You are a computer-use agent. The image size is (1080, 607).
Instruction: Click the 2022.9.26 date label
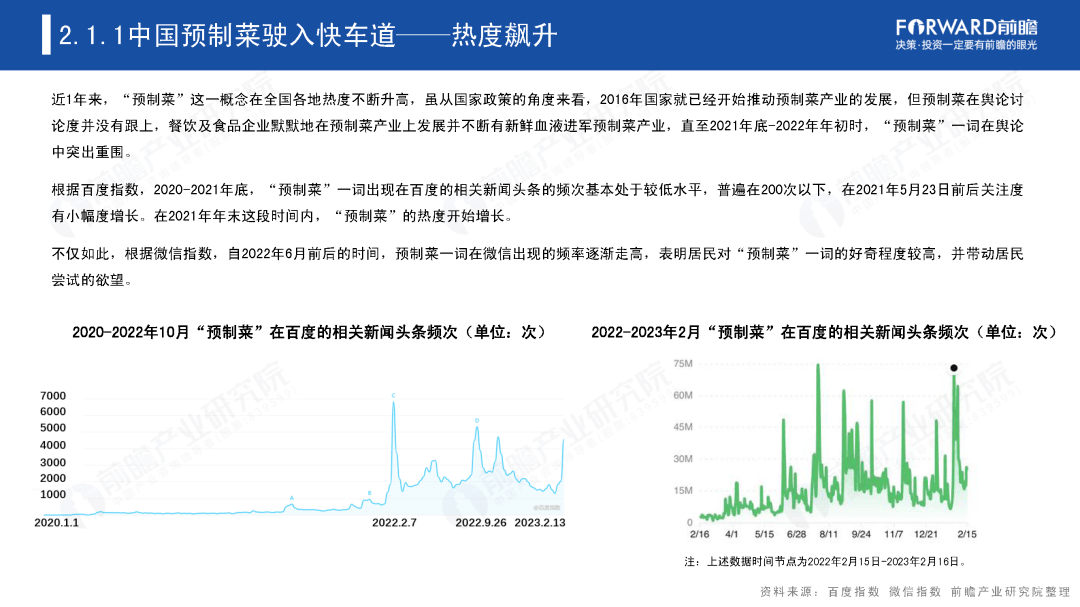(481, 523)
